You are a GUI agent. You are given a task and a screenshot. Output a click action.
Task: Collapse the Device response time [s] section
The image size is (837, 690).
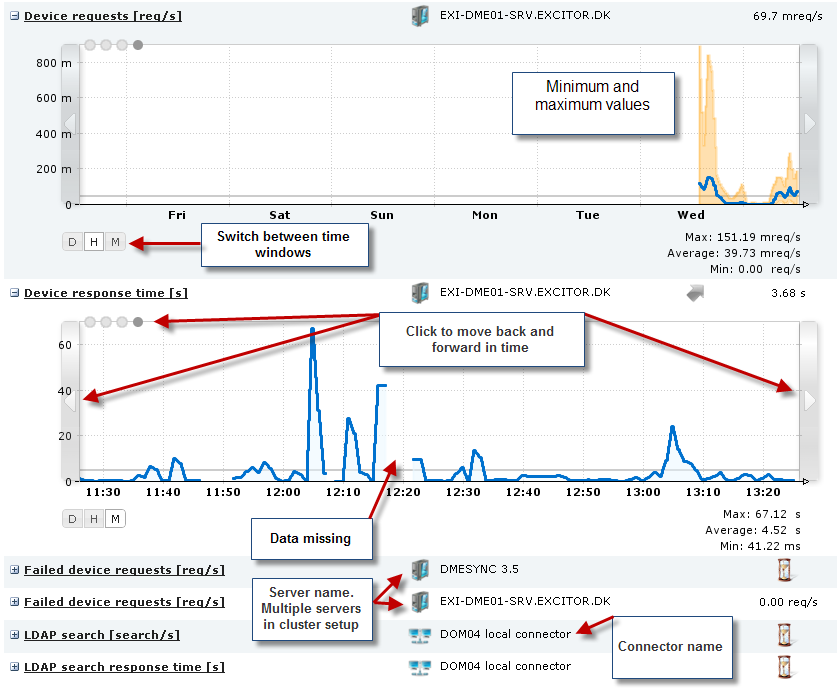(15, 294)
